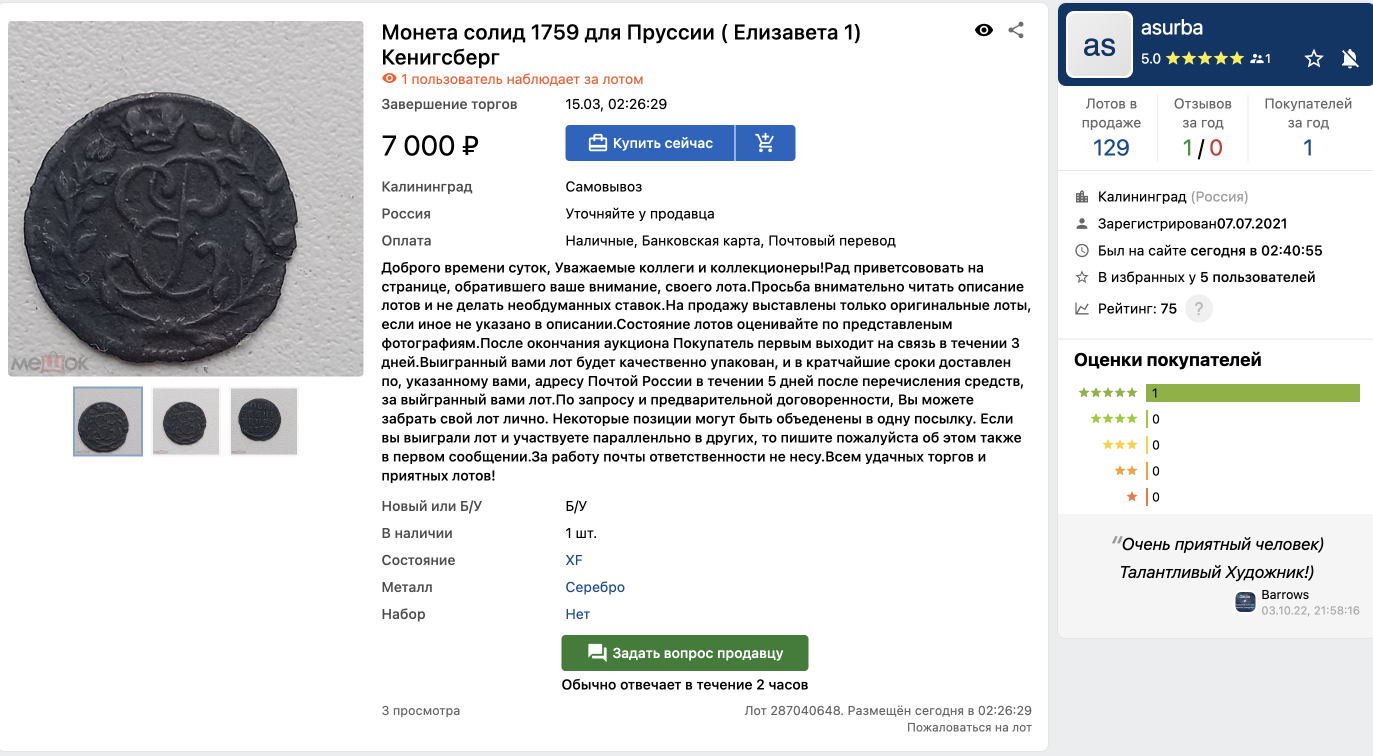View the third coin thumbnail image
This screenshot has width=1373, height=756.
point(264,421)
